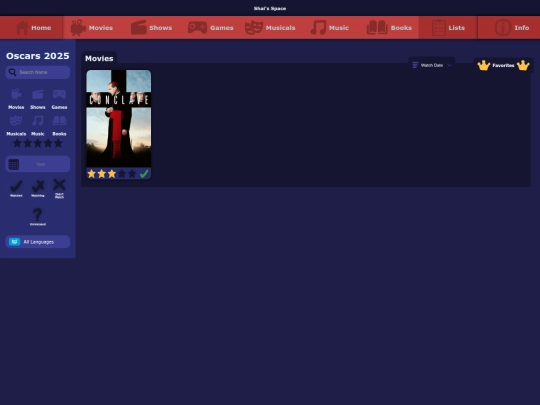Screen dimensions: 540x405
Task: Open the Home page in the navigation bar
Action: [x=33, y=28]
